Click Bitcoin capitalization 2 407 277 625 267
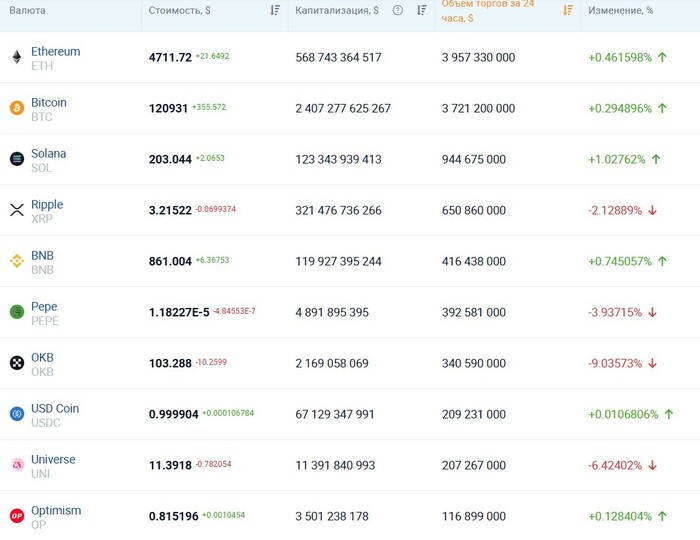Screen dimensions: 700x540 pos(343,108)
